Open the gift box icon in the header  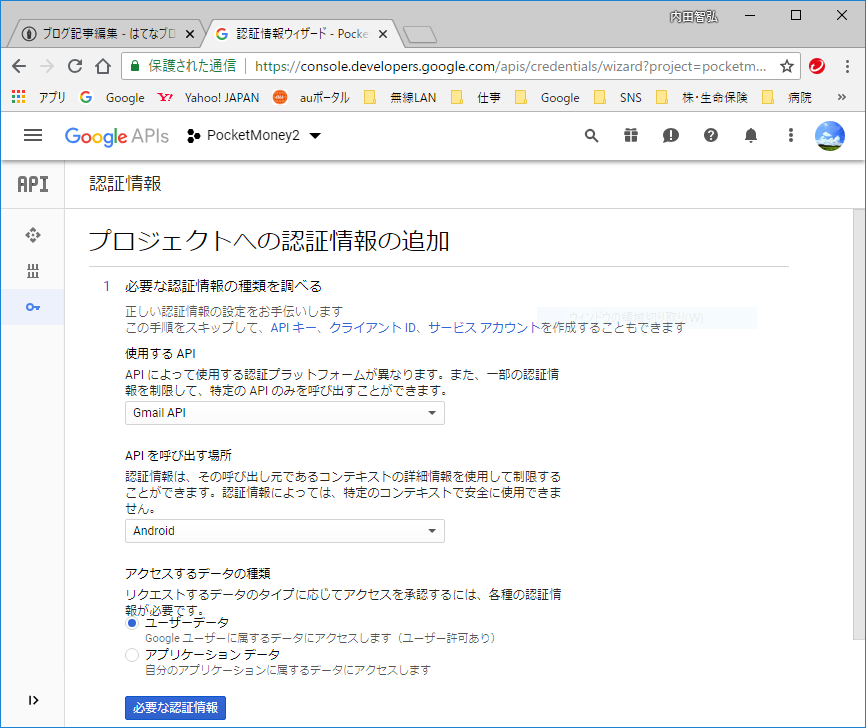[631, 135]
